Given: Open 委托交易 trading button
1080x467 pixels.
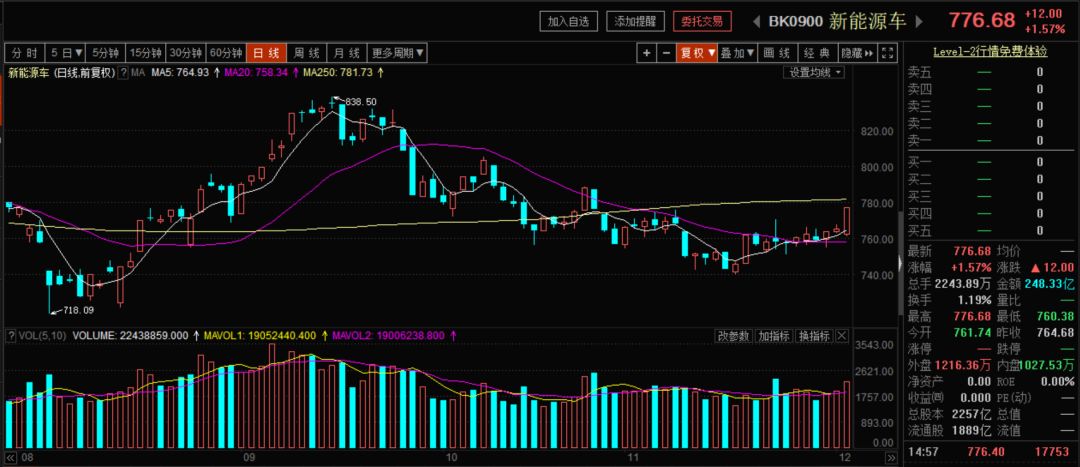Looking at the screenshot, I should tap(702, 21).
